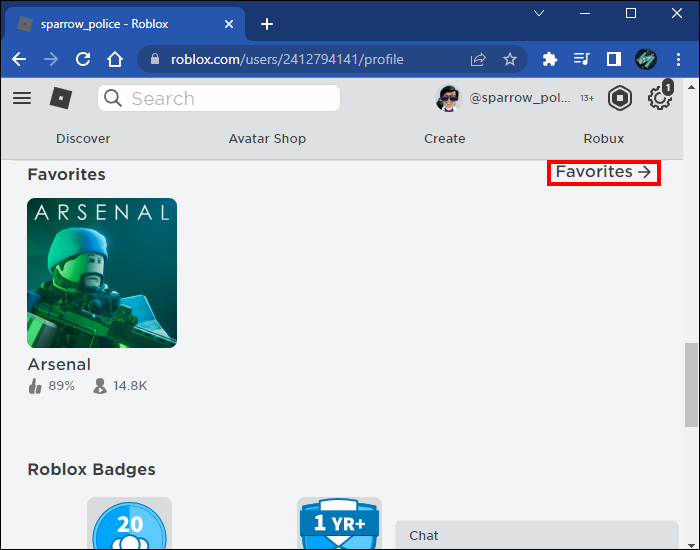
Task: Open the Create menu item
Action: point(445,139)
